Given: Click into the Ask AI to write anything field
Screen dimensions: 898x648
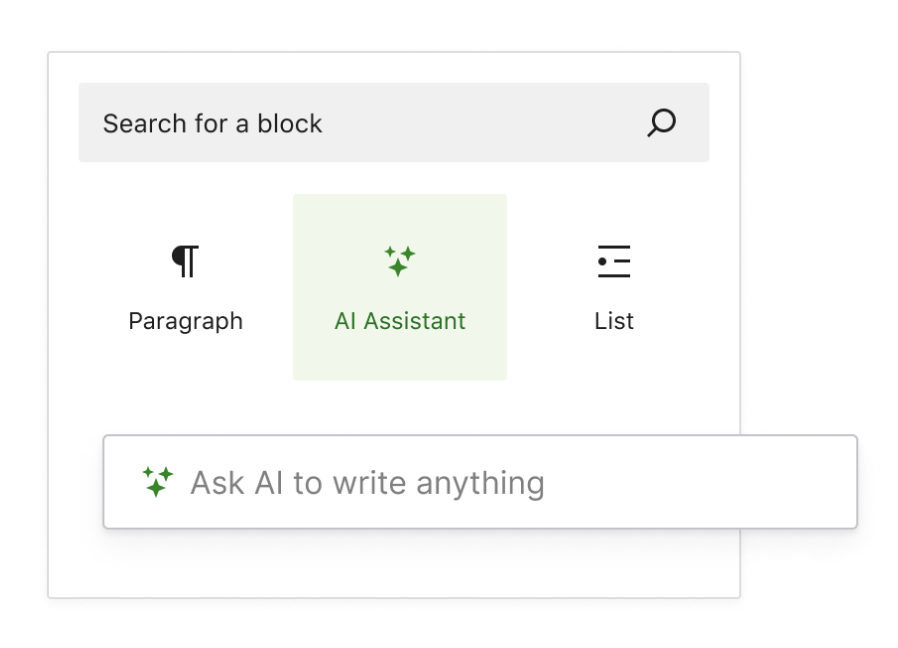Looking at the screenshot, I should (x=480, y=482).
